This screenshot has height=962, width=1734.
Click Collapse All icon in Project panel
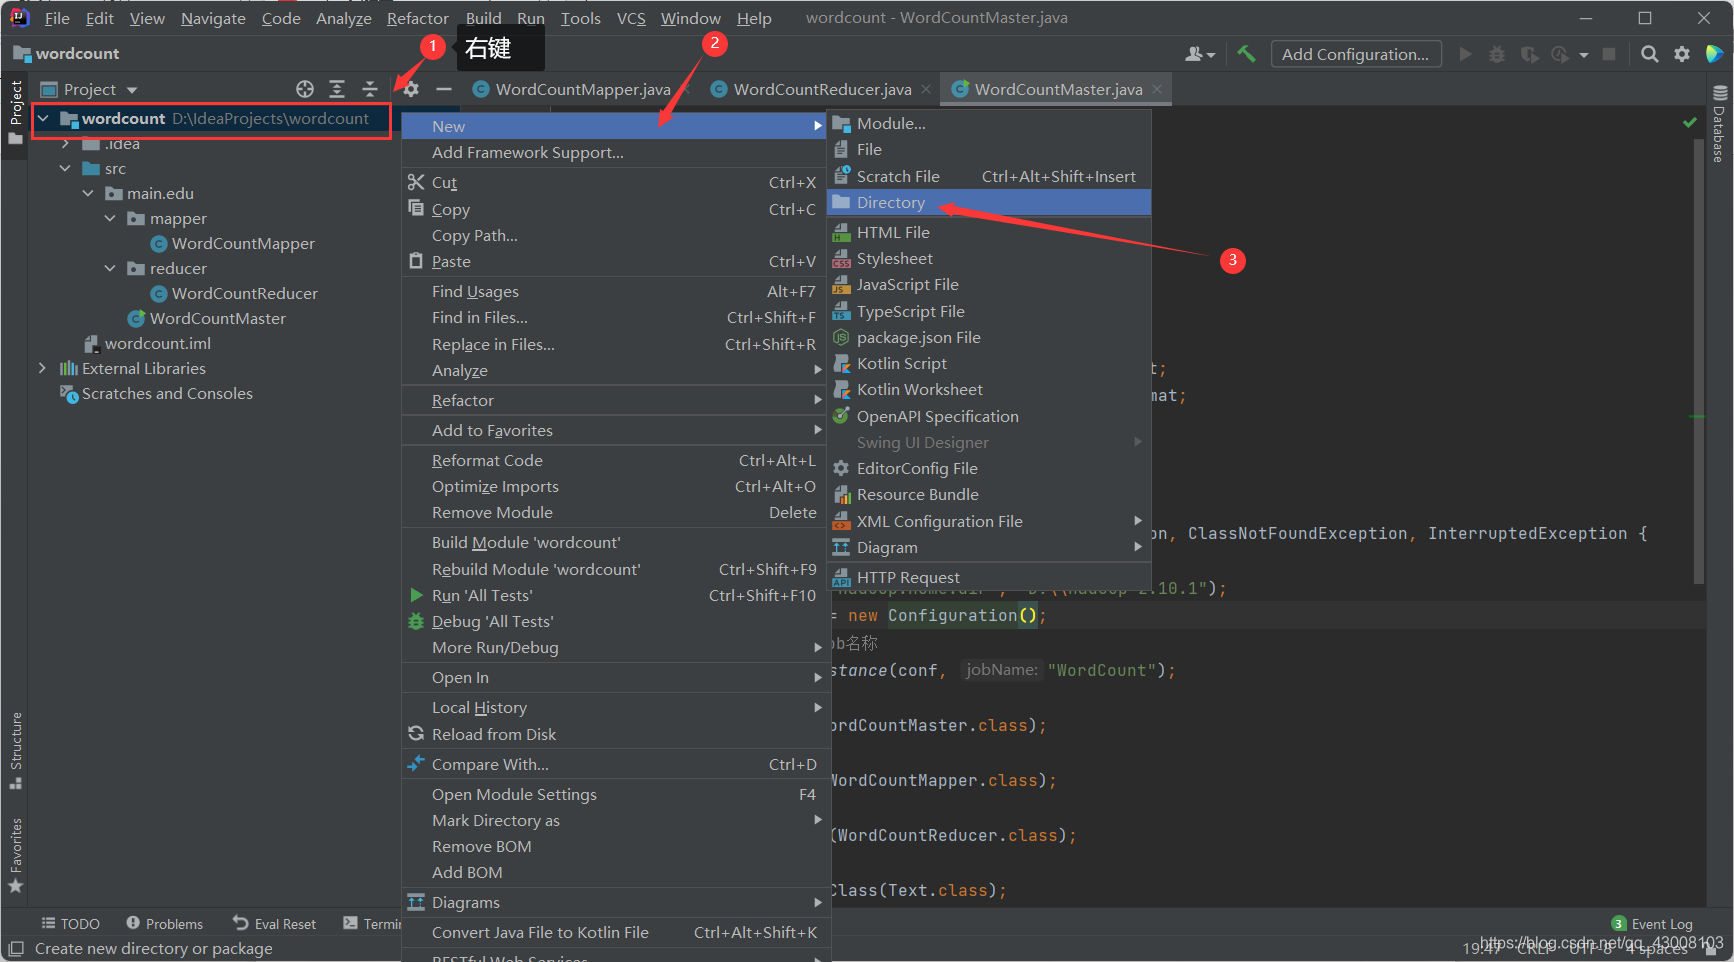pos(370,89)
